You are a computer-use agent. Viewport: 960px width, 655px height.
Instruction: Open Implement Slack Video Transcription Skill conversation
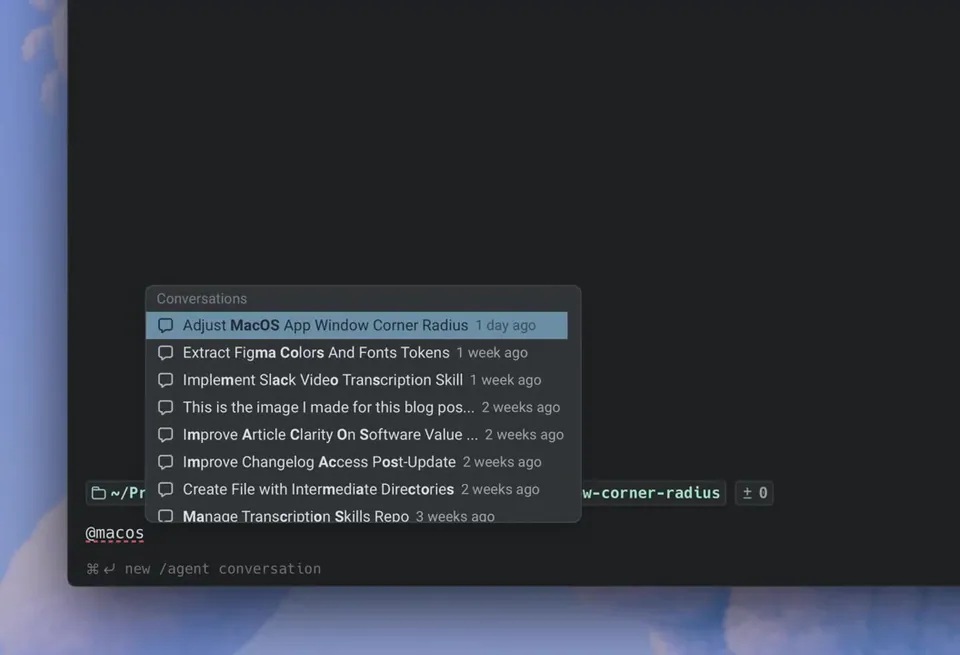tap(356, 380)
